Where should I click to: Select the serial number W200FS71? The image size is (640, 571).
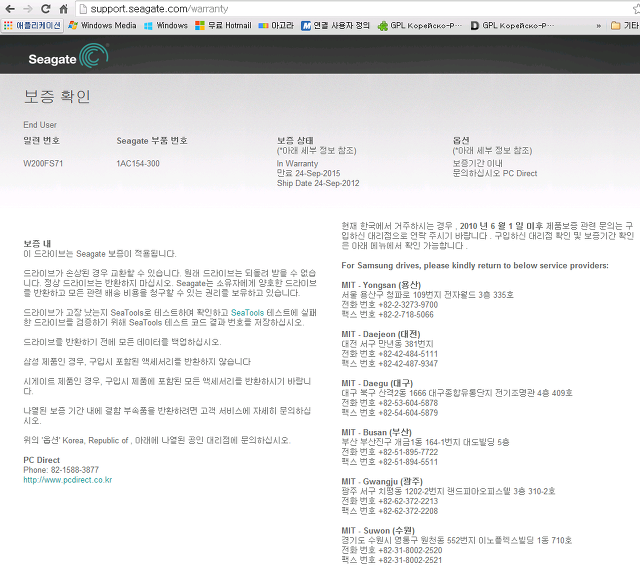click(x=43, y=164)
